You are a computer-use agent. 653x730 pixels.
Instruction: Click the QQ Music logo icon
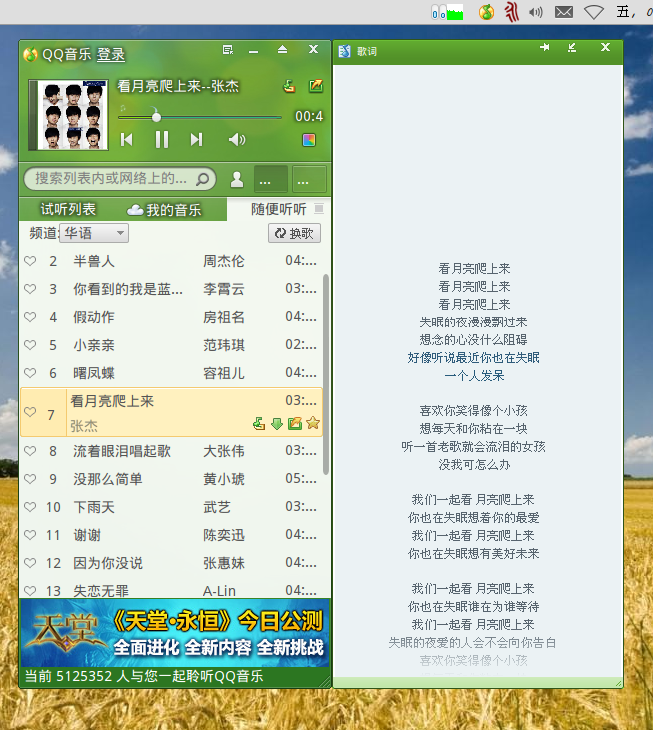[30, 54]
